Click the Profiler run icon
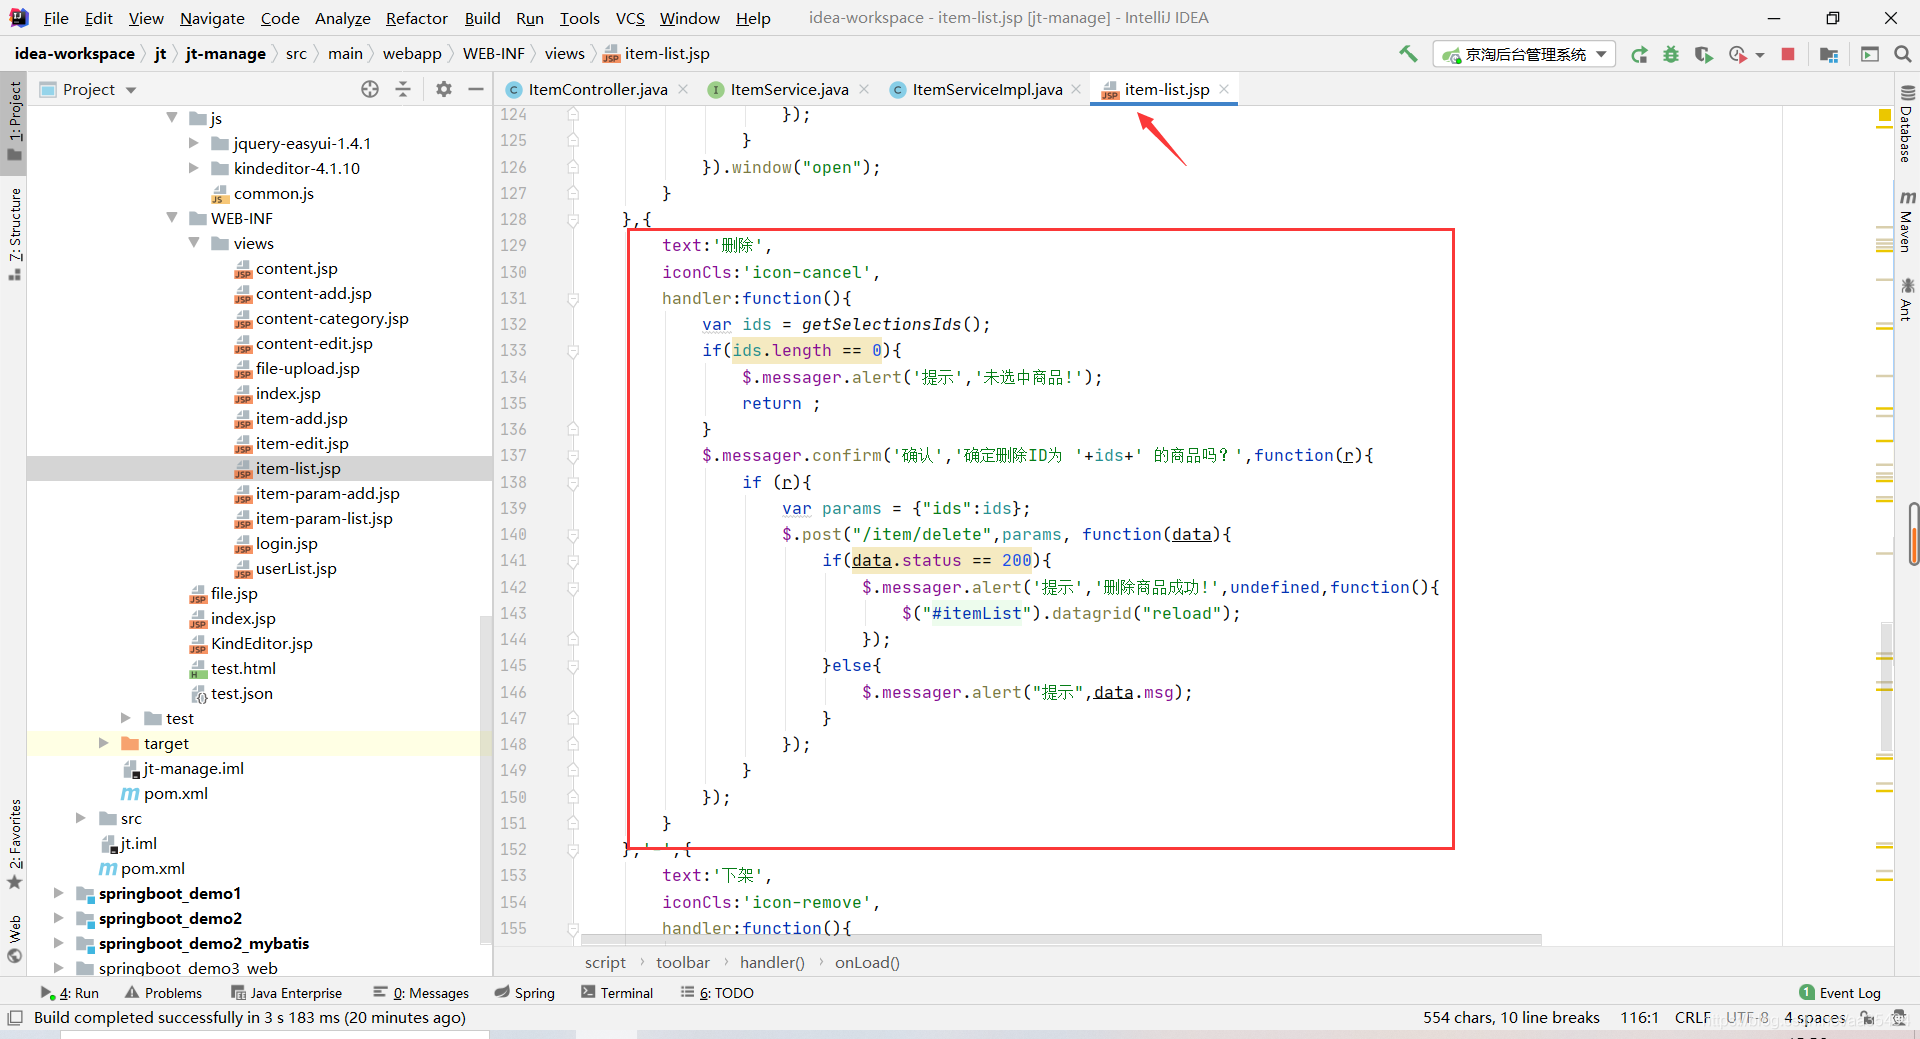Screen dimensions: 1920x1039 [x=1738, y=55]
